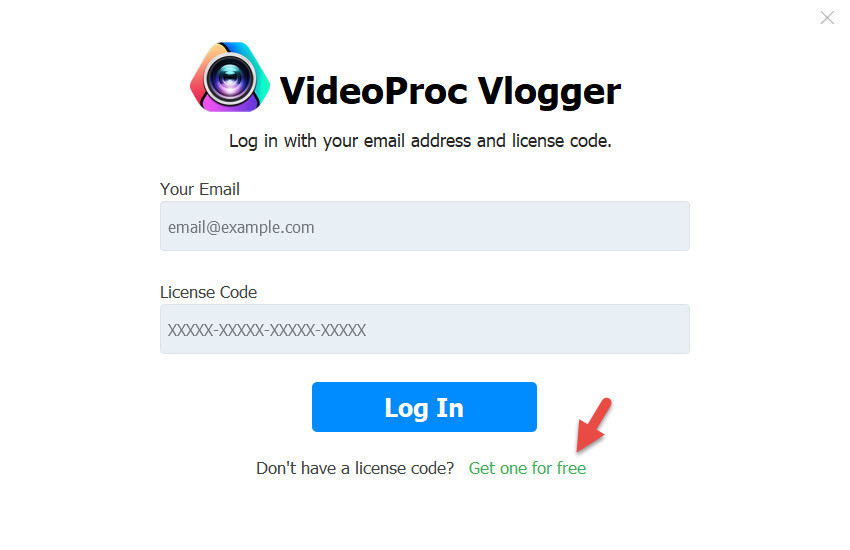
Task: Open the Get one for free link
Action: 527,468
